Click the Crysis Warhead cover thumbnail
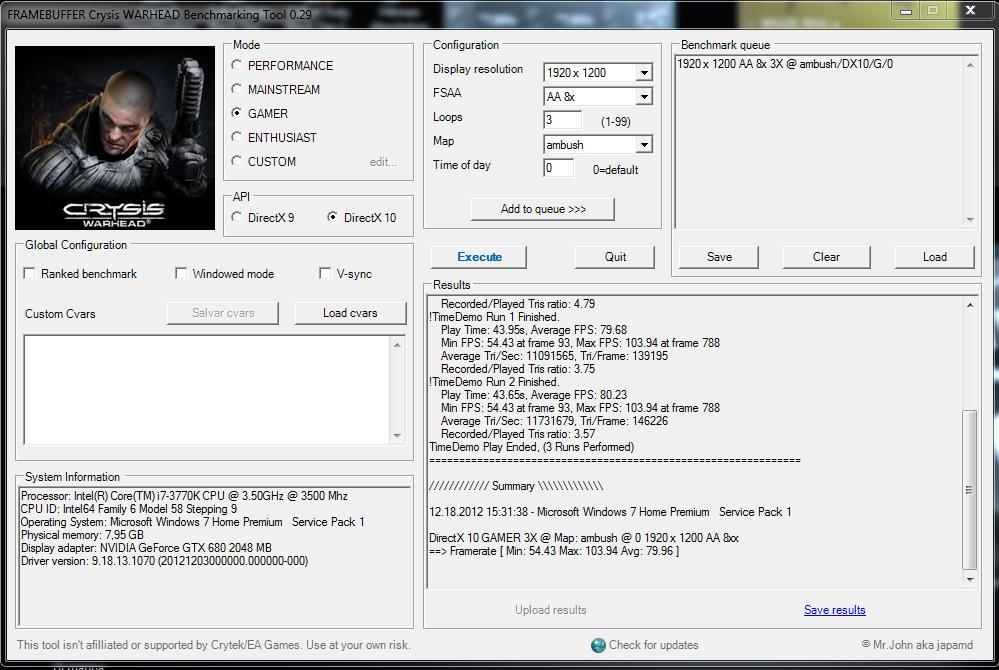 coord(115,138)
